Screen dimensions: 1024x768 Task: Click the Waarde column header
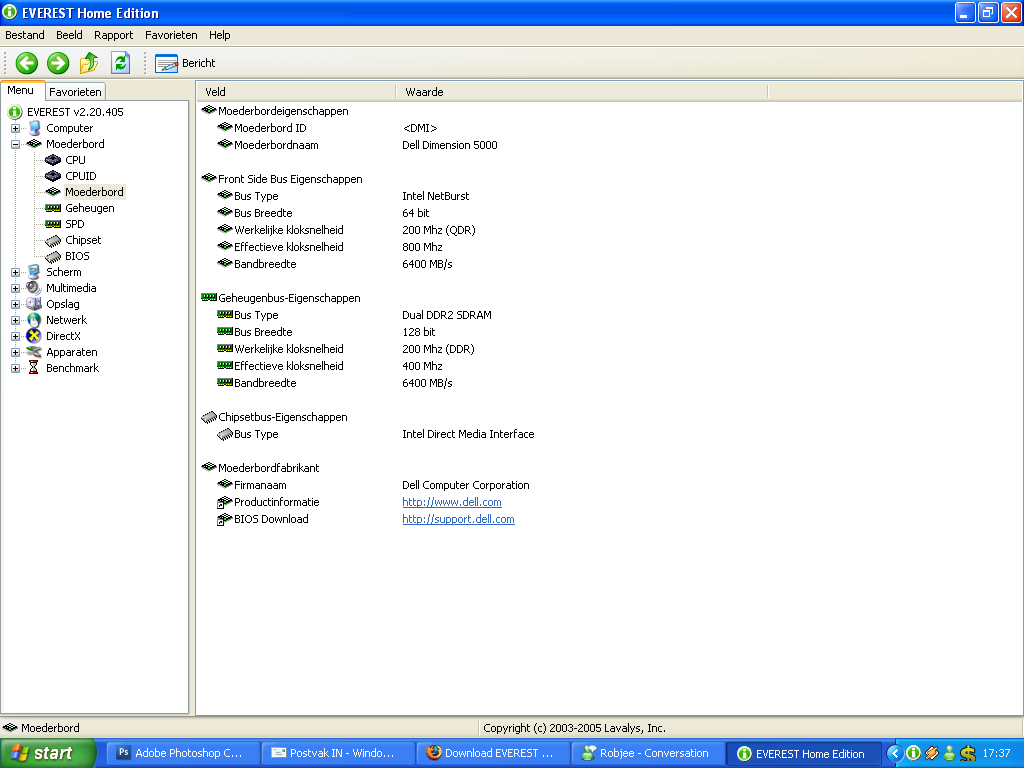583,92
